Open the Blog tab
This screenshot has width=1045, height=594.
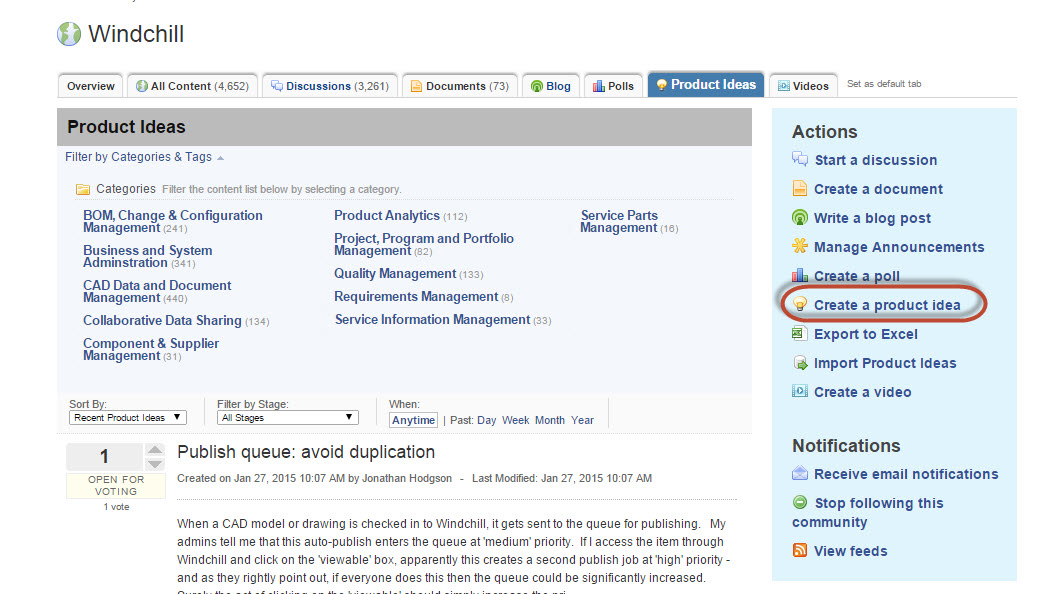(x=550, y=86)
